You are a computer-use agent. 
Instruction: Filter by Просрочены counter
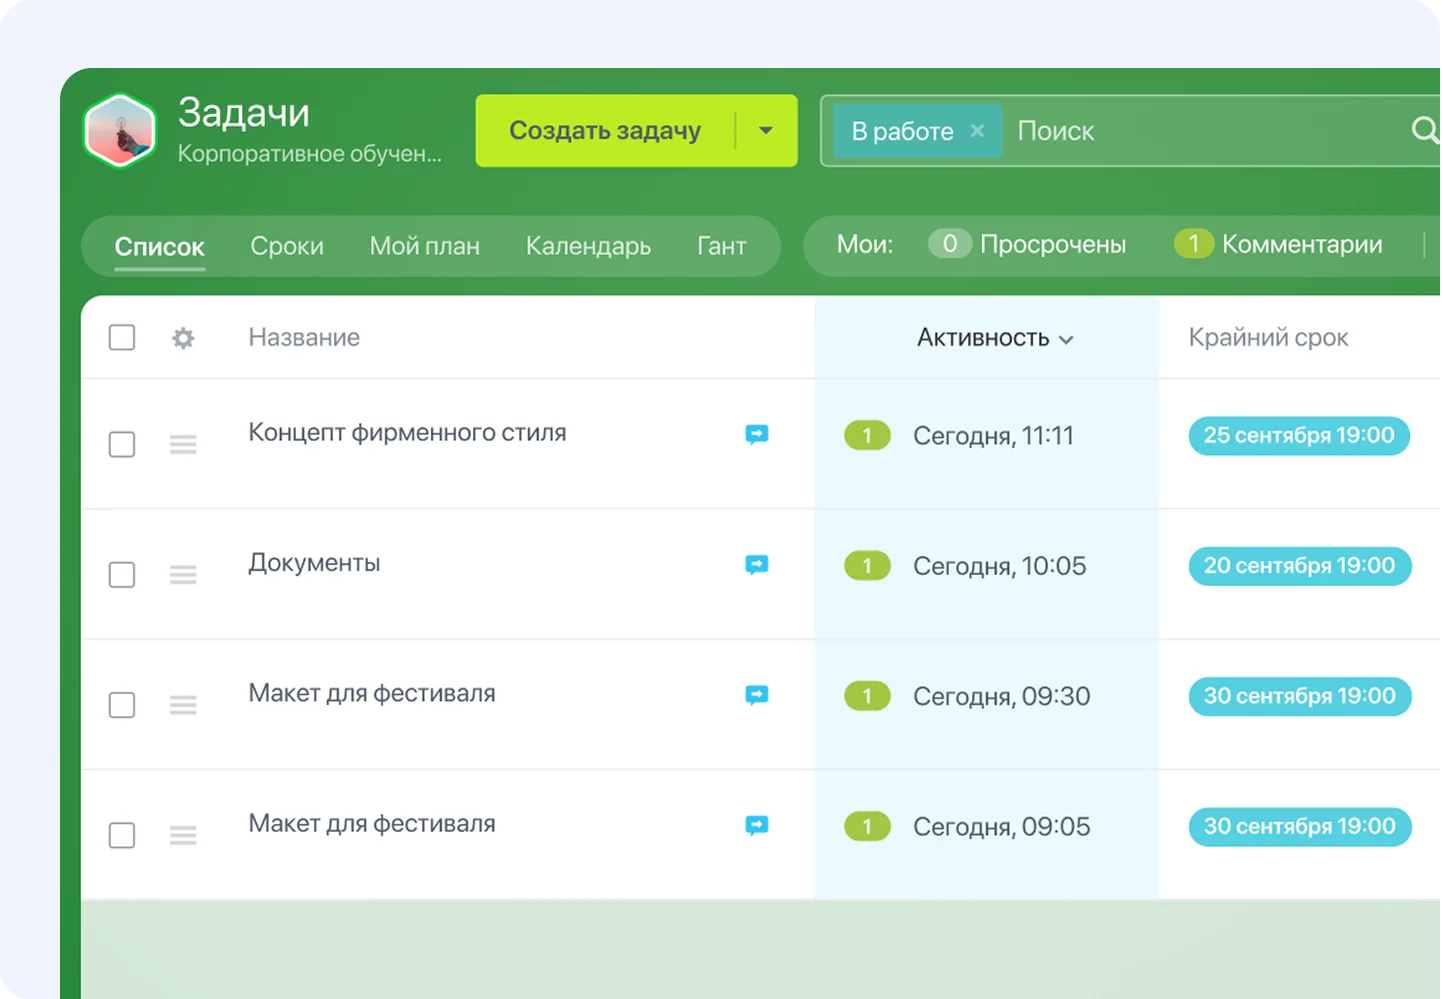1028,244
